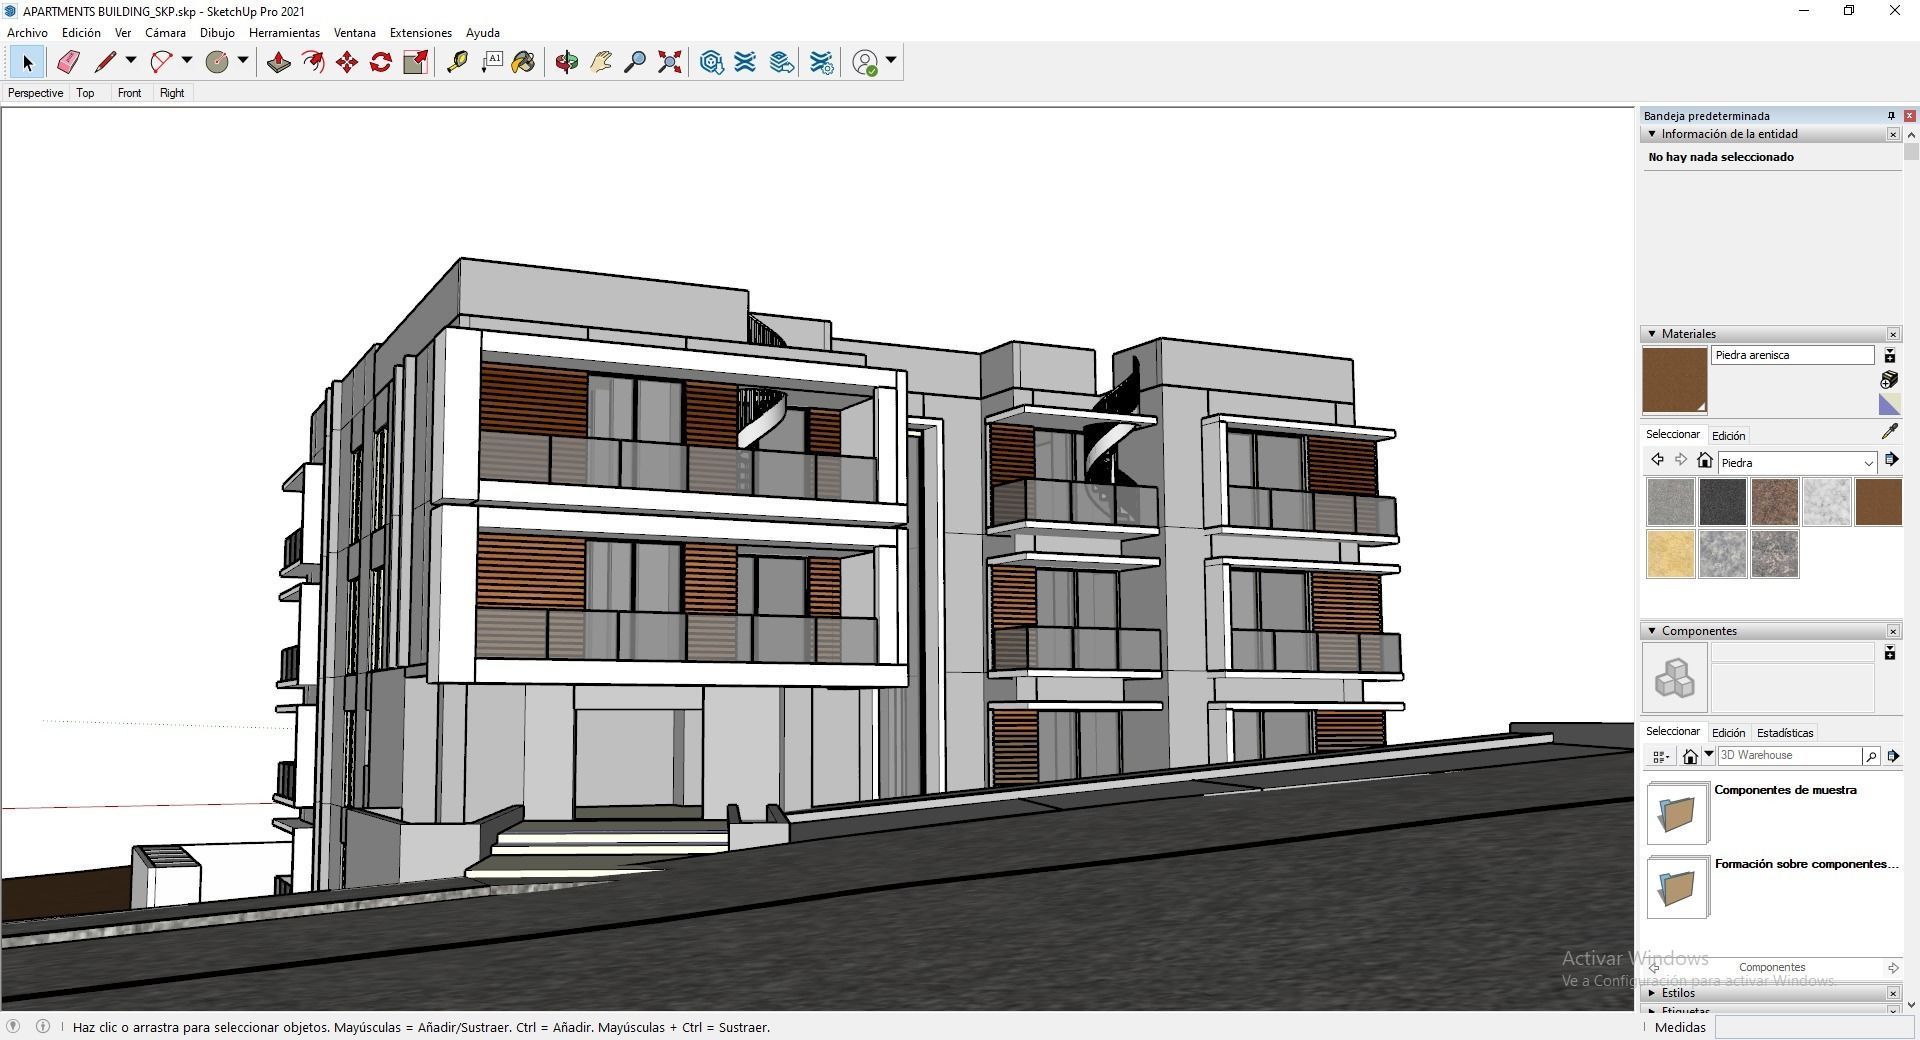Open Componentes Estadísticas tab
The width and height of the screenshot is (1920, 1040).
(x=1785, y=733)
